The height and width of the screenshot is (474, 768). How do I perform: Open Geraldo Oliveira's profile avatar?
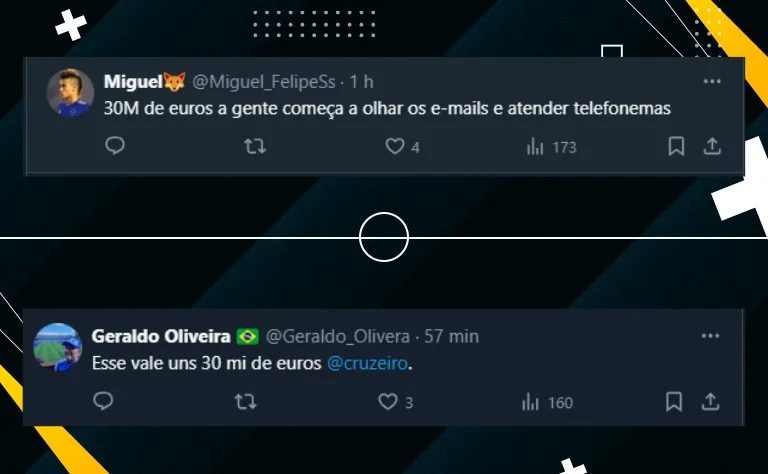point(57,347)
